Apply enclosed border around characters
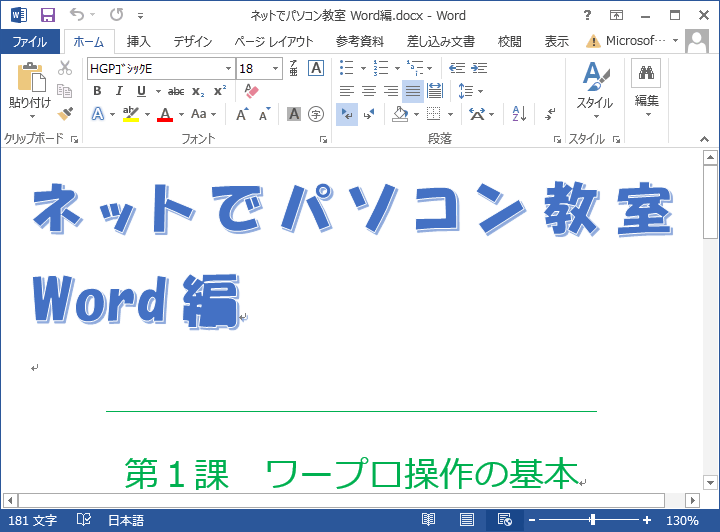The height and width of the screenshot is (532, 720). point(316,68)
